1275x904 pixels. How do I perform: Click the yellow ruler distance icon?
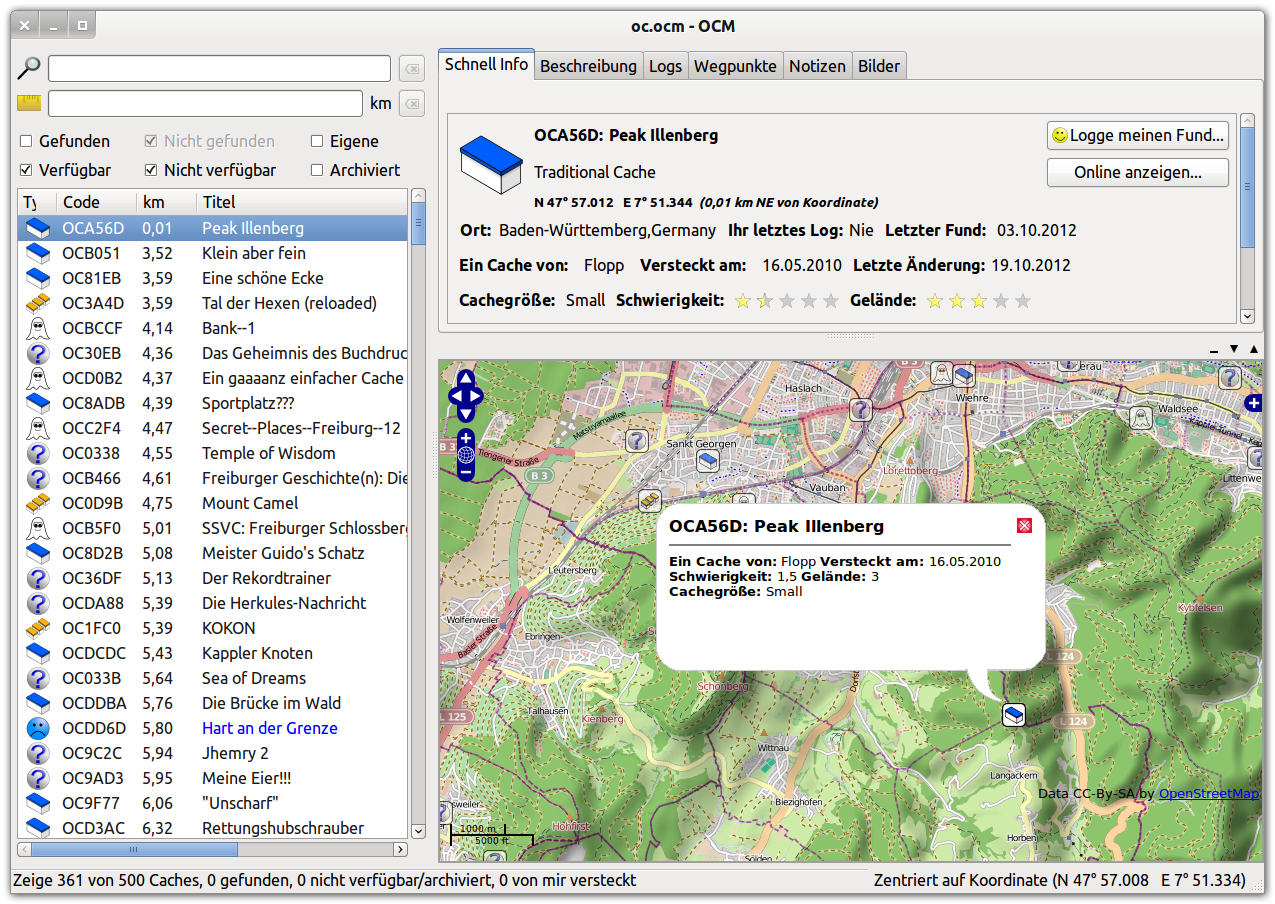click(x=29, y=103)
